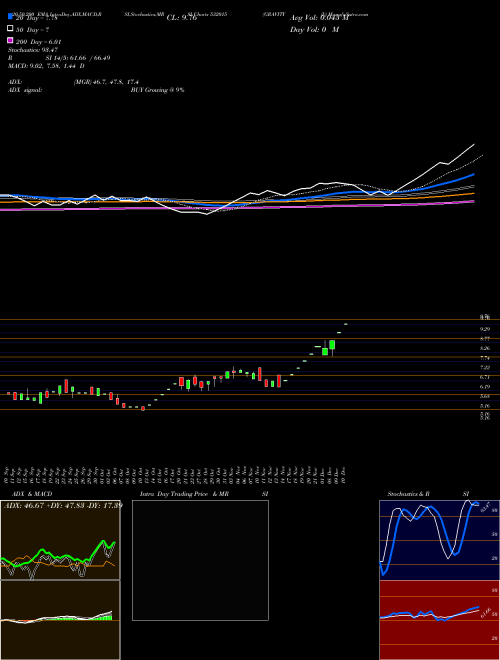Click the blue Stochastics oscillator chart panel
Screen dimensions: 500x660
click(x=439, y=540)
